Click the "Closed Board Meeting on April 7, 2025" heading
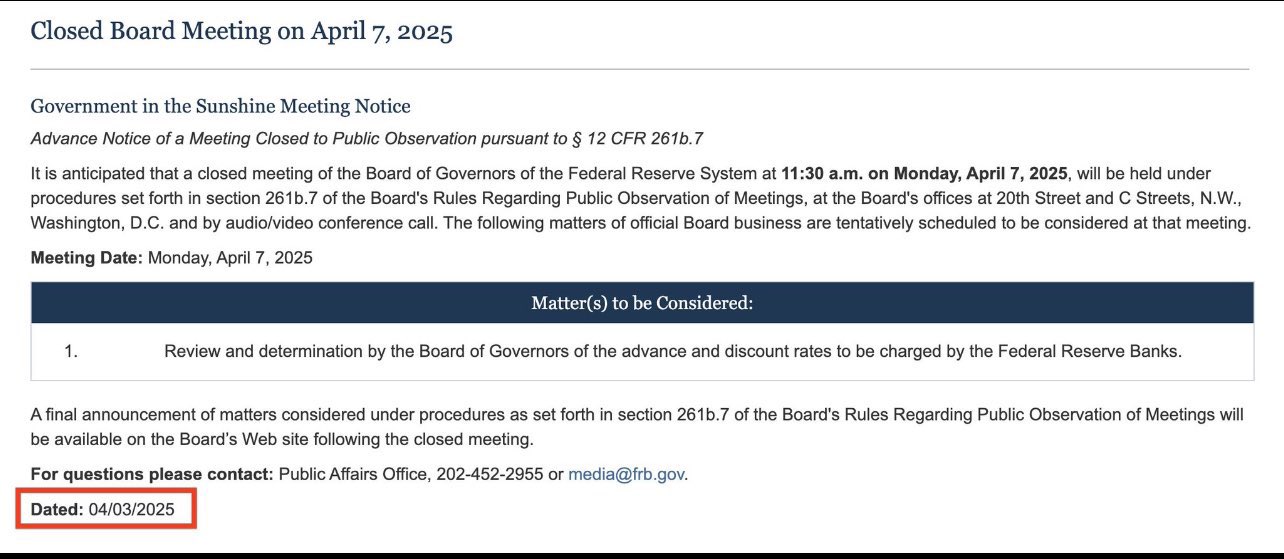This screenshot has height=559, width=1284. [241, 31]
